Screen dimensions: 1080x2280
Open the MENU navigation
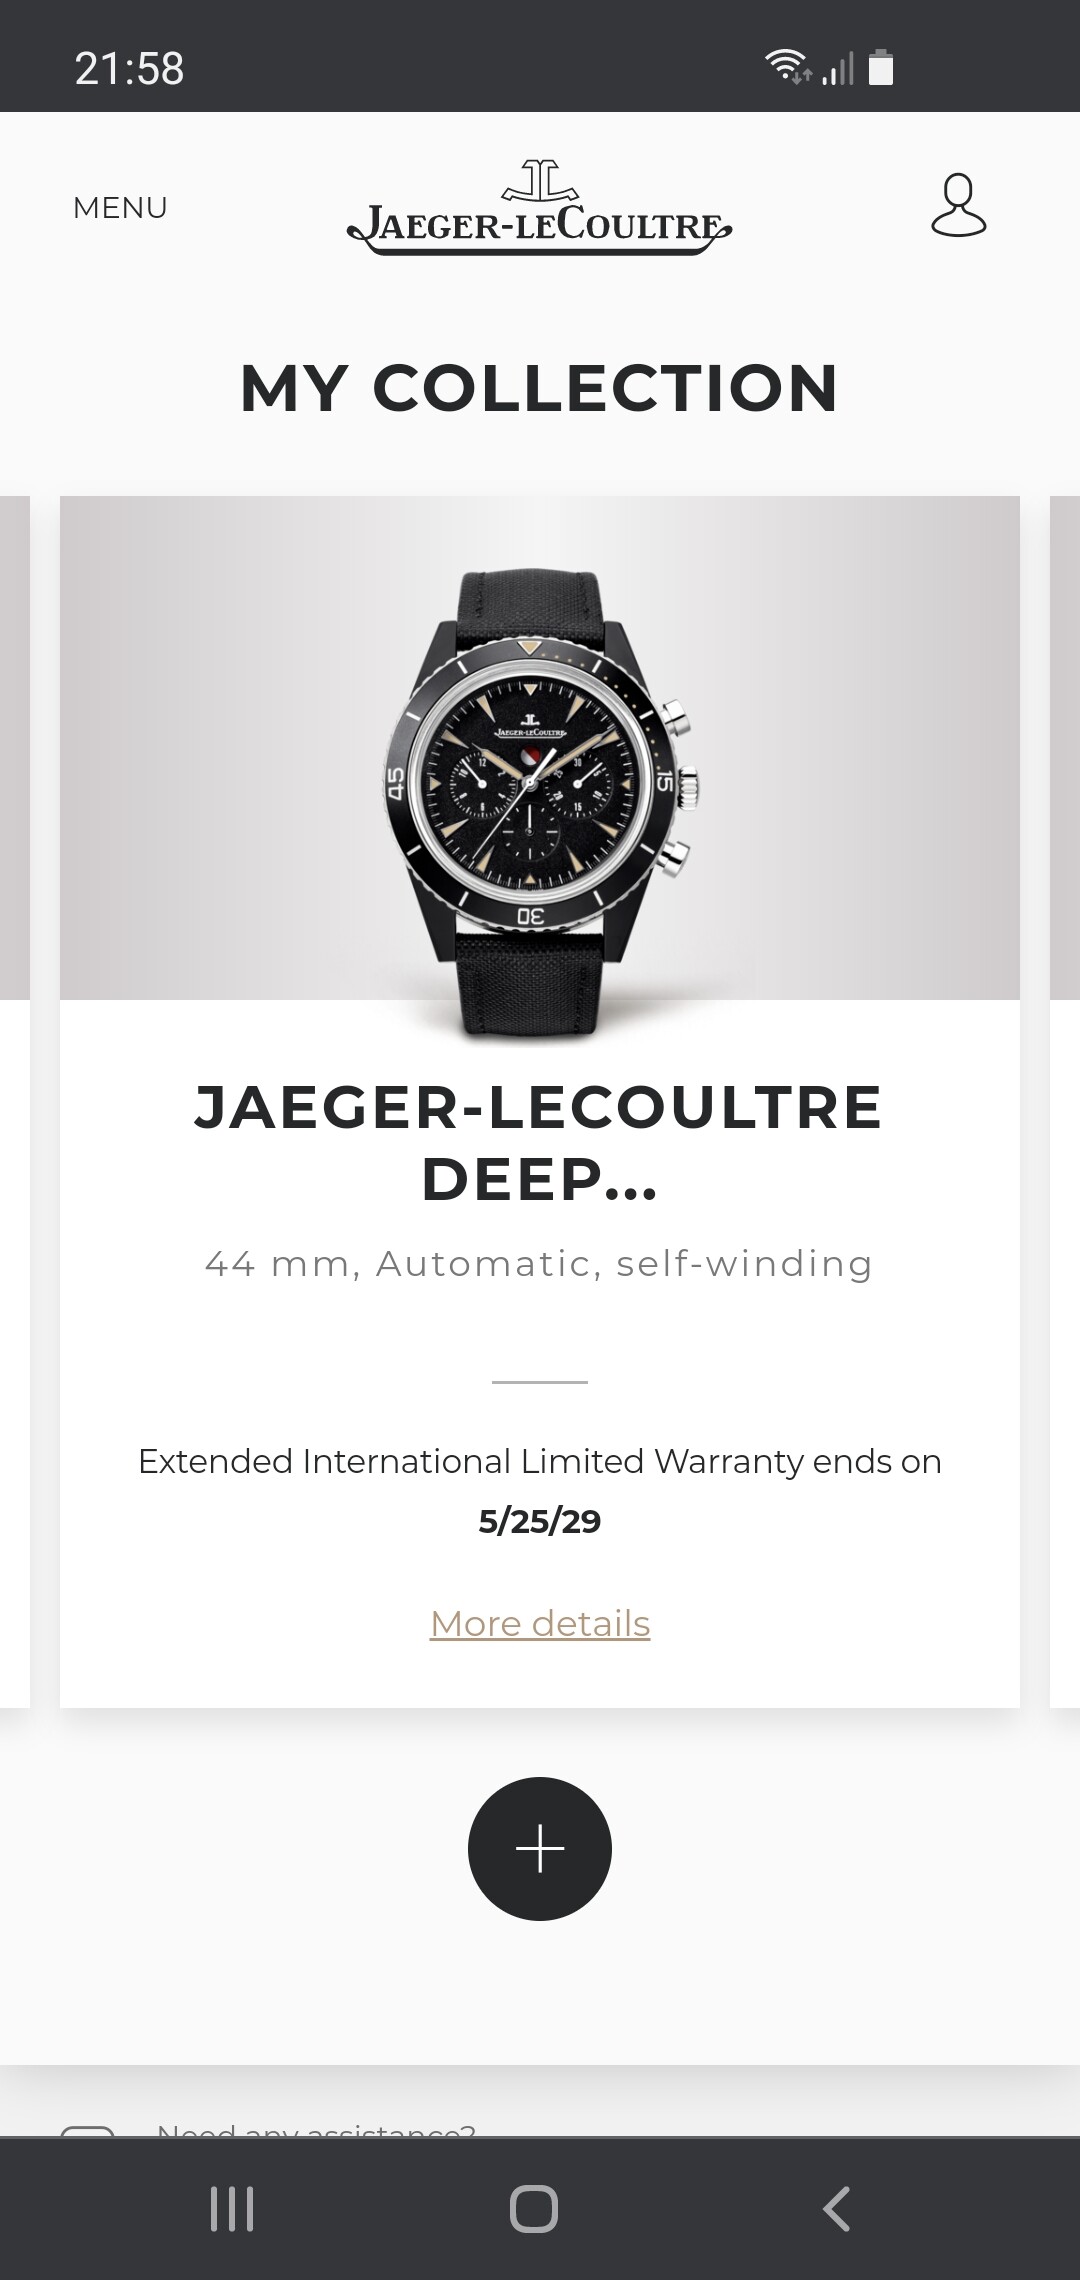coord(120,208)
